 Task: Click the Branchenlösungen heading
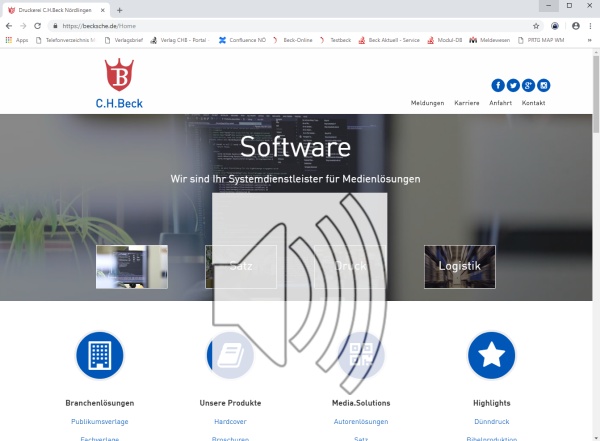pos(100,403)
